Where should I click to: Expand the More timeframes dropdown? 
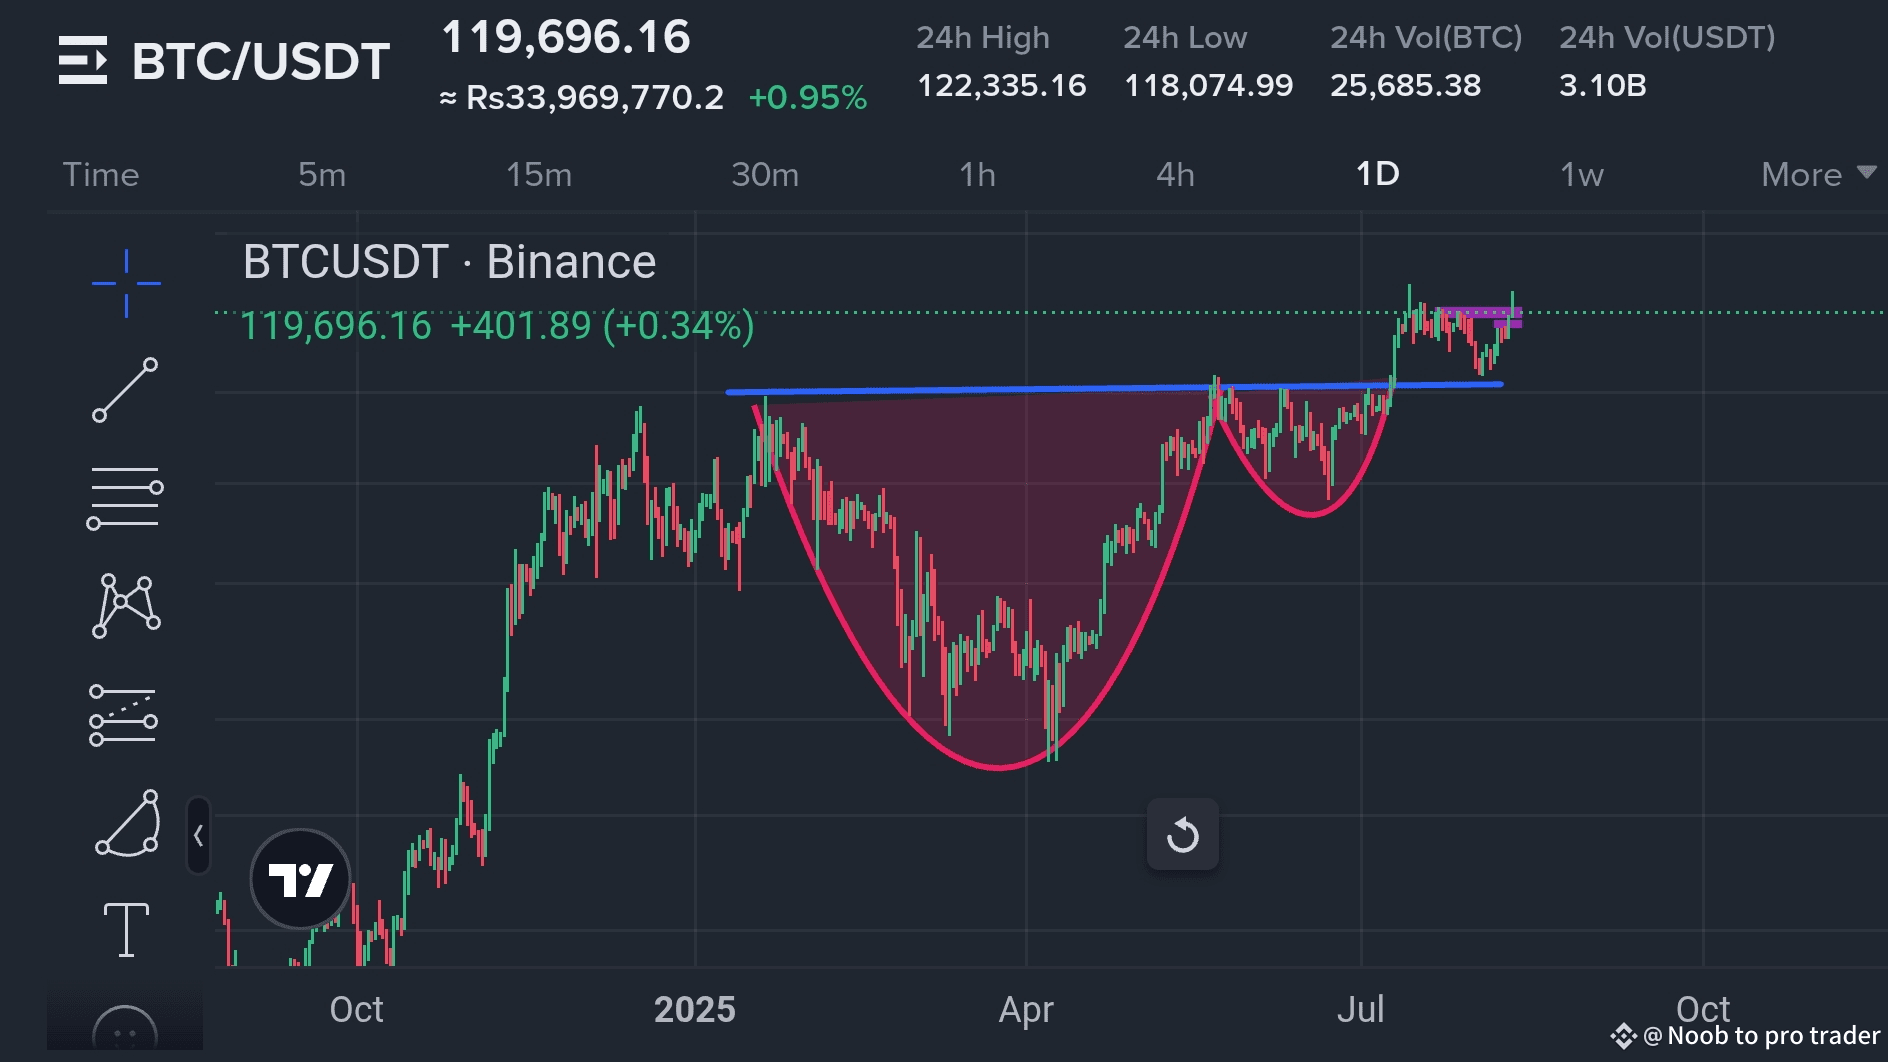click(x=1818, y=175)
